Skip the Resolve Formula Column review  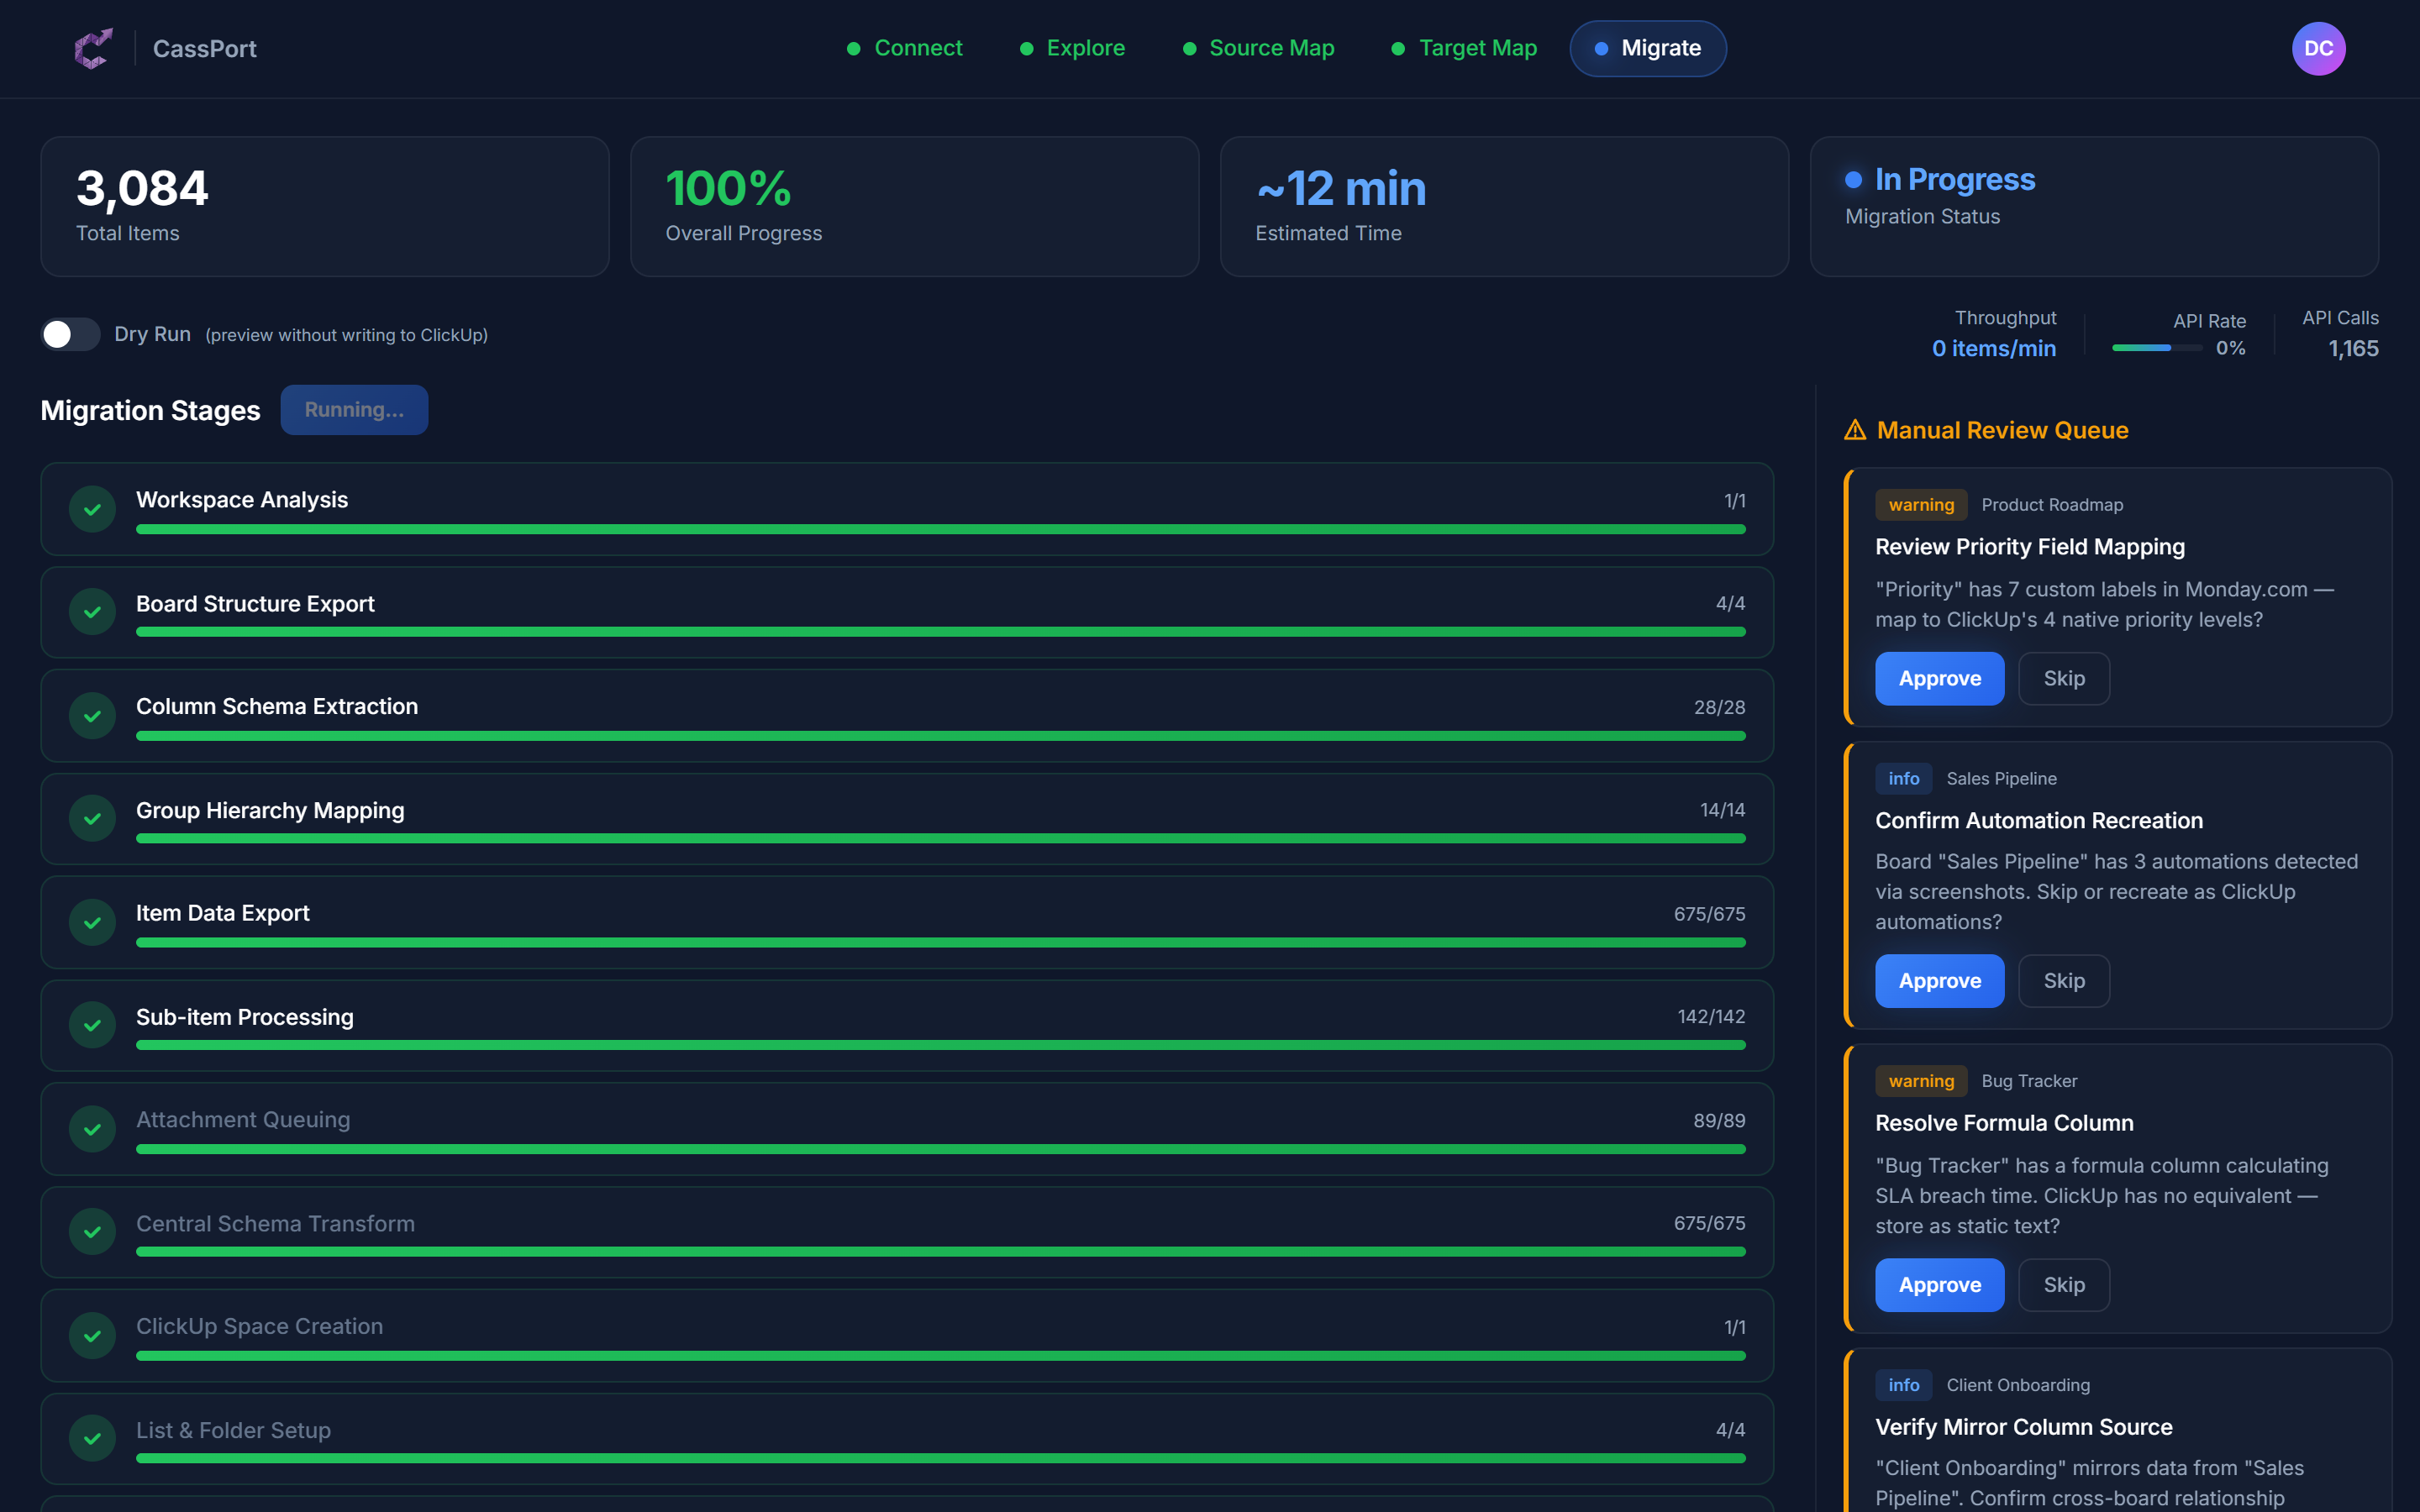(2063, 1284)
